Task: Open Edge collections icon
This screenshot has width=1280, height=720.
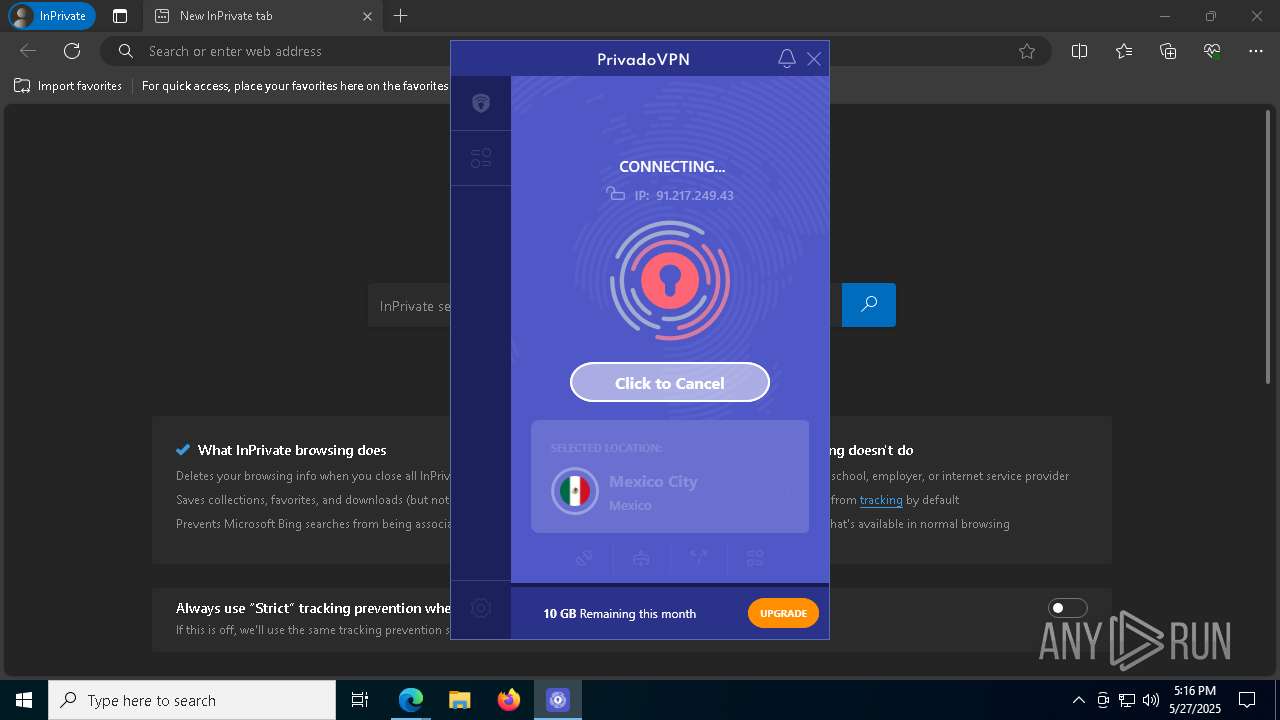Action: (1168, 51)
